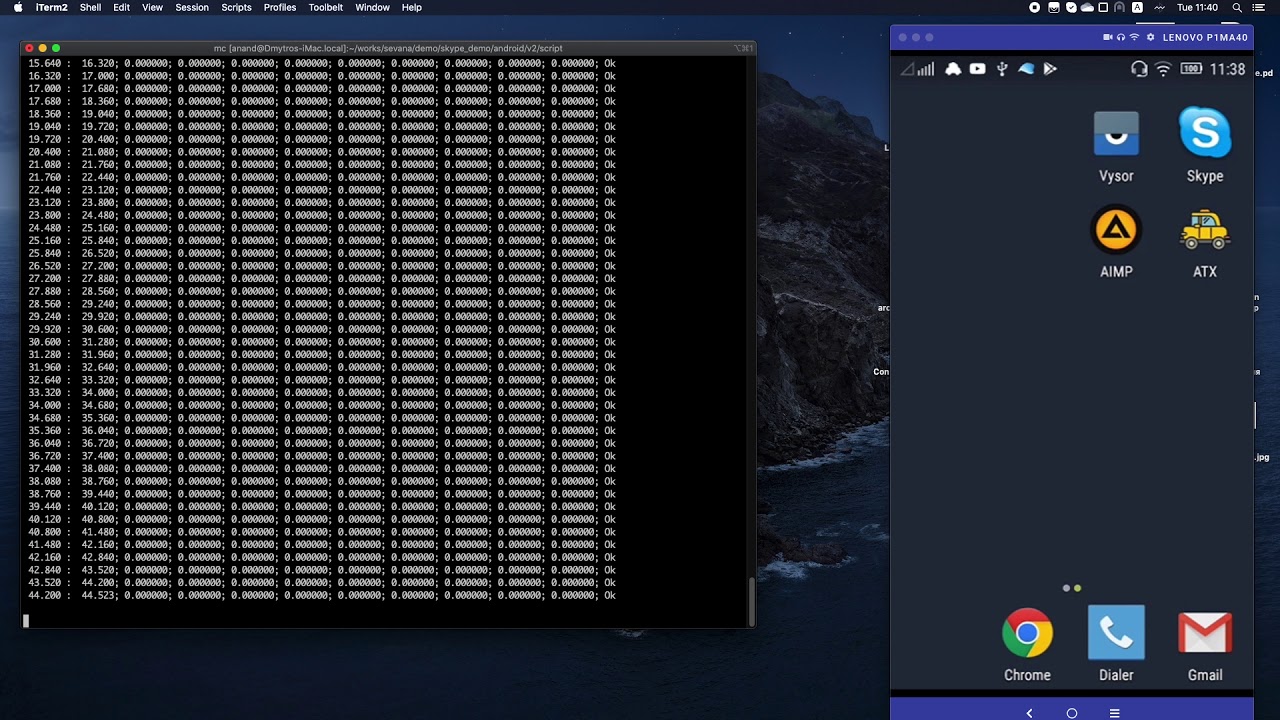Image resolution: width=1280 pixels, height=720 pixels.
Task: Click the screen recording stop icon in menu bar
Action: click(x=1035, y=7)
